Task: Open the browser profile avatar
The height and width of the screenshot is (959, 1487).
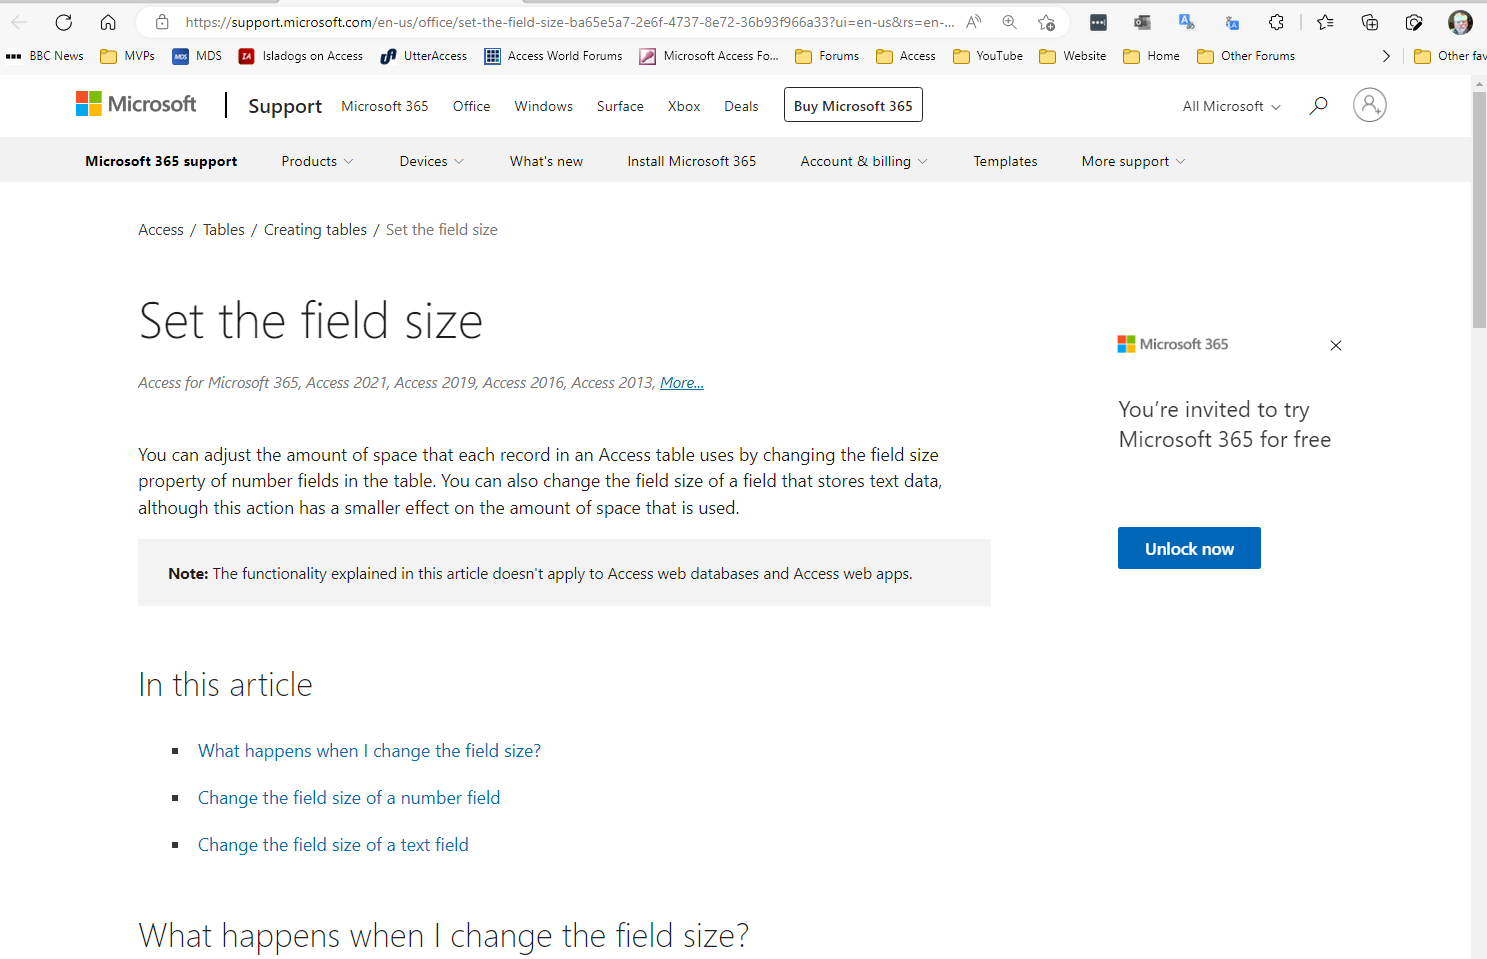Action: [x=1460, y=22]
